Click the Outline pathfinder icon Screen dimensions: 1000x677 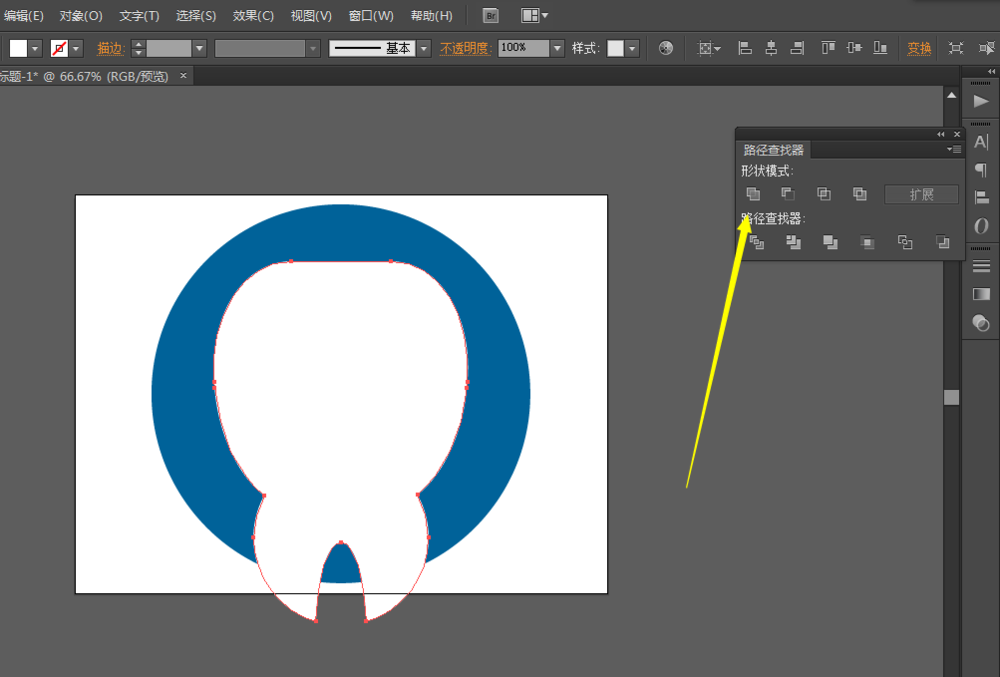point(905,242)
